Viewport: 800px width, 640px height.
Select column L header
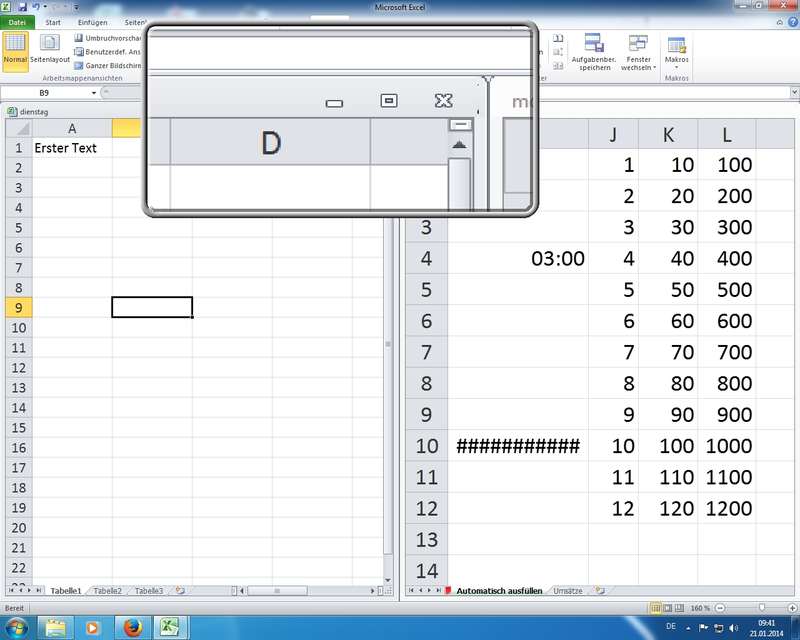727,134
